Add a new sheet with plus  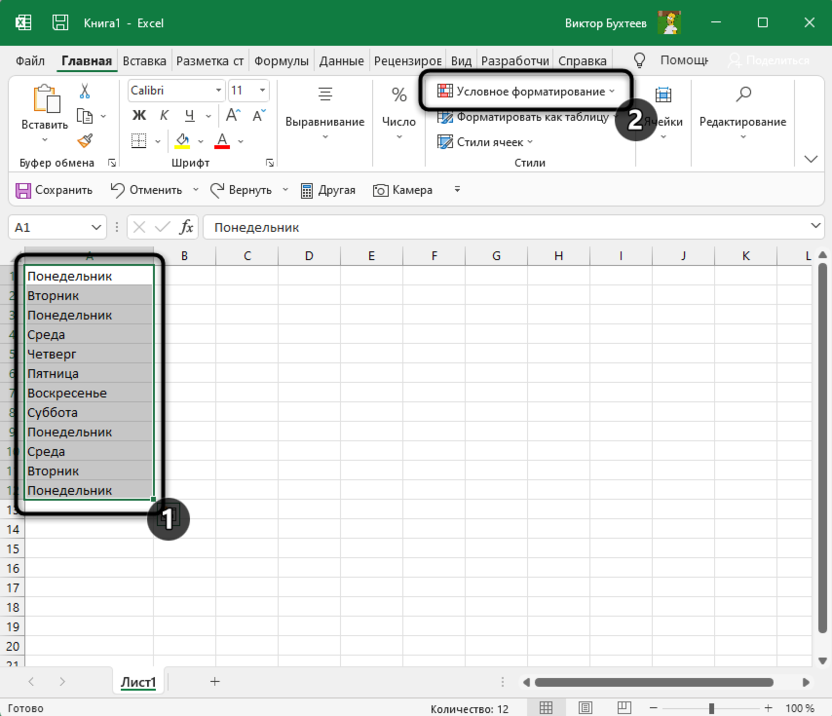tap(214, 682)
